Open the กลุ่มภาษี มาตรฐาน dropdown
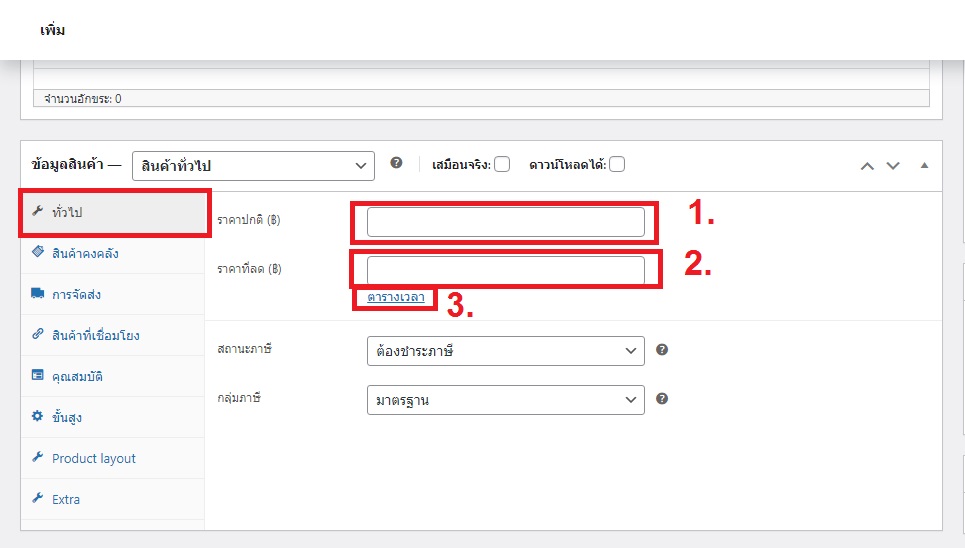This screenshot has height=548, width=965. 505,400
